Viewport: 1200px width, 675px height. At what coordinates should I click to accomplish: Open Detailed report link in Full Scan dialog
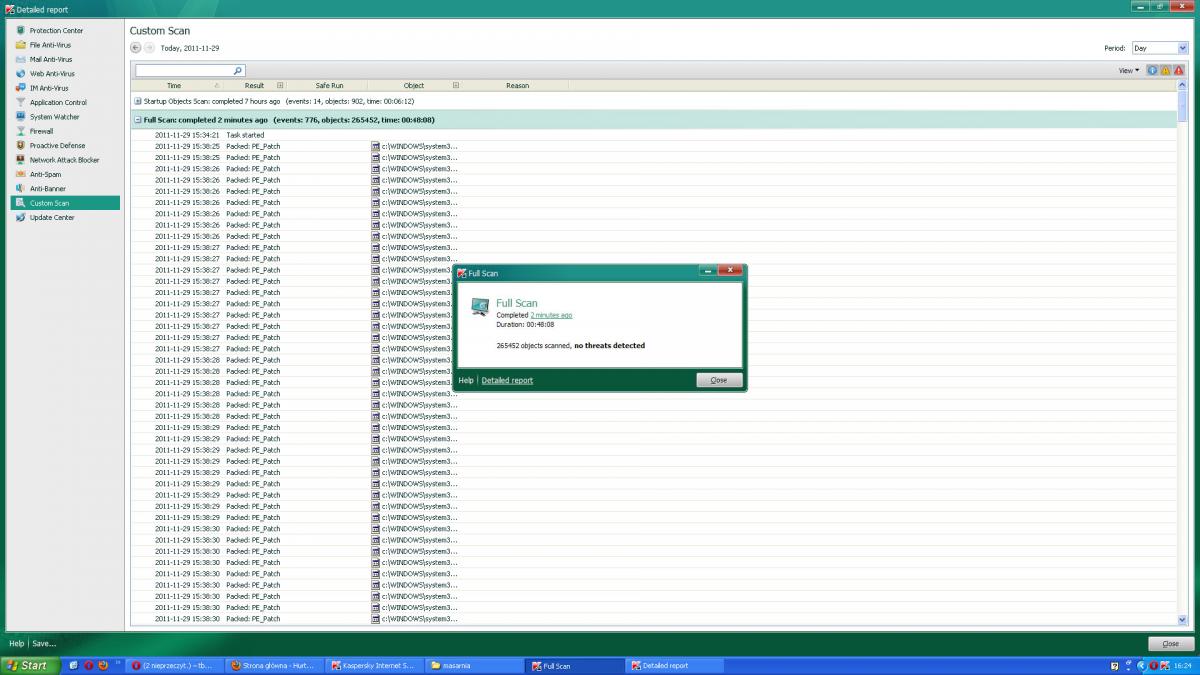[x=507, y=380]
